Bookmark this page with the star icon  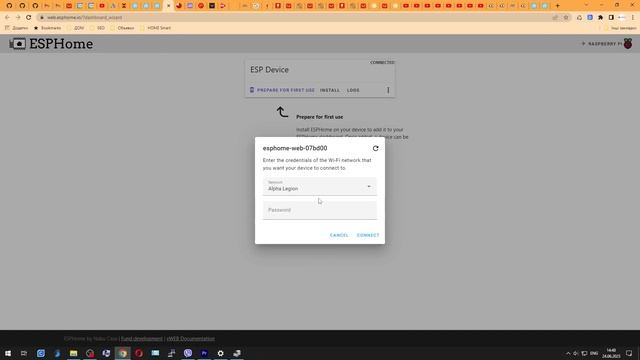click(x=566, y=18)
